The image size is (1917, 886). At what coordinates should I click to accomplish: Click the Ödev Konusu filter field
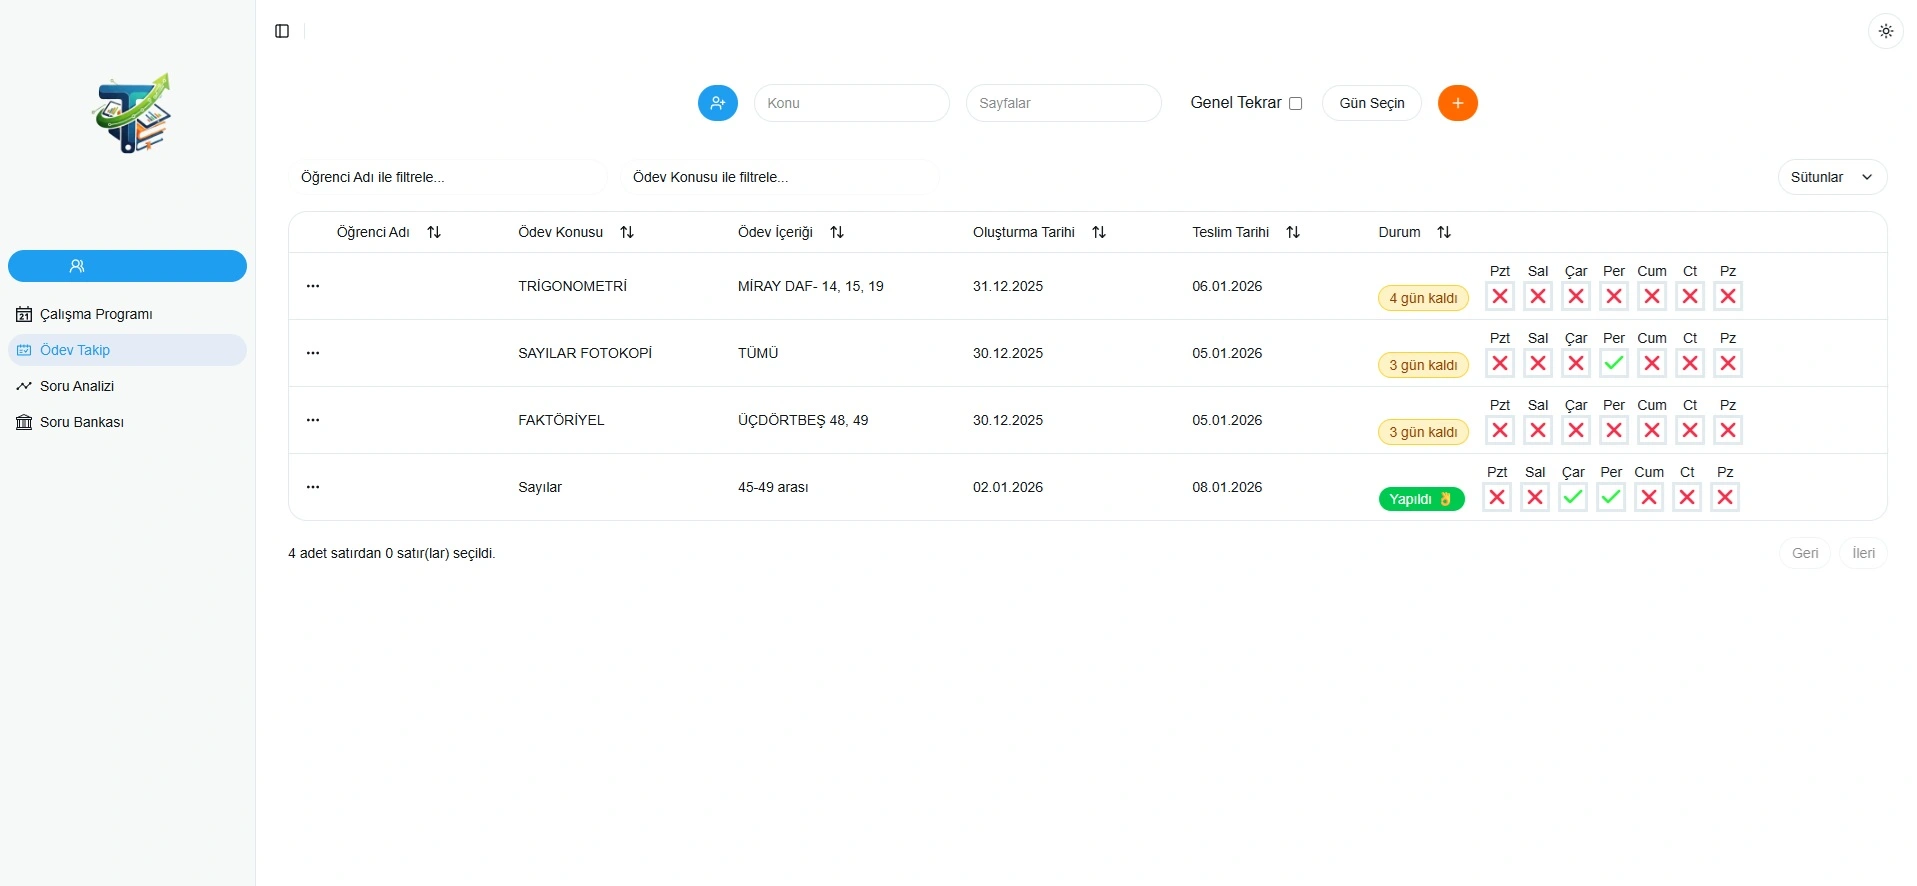pyautogui.click(x=780, y=177)
